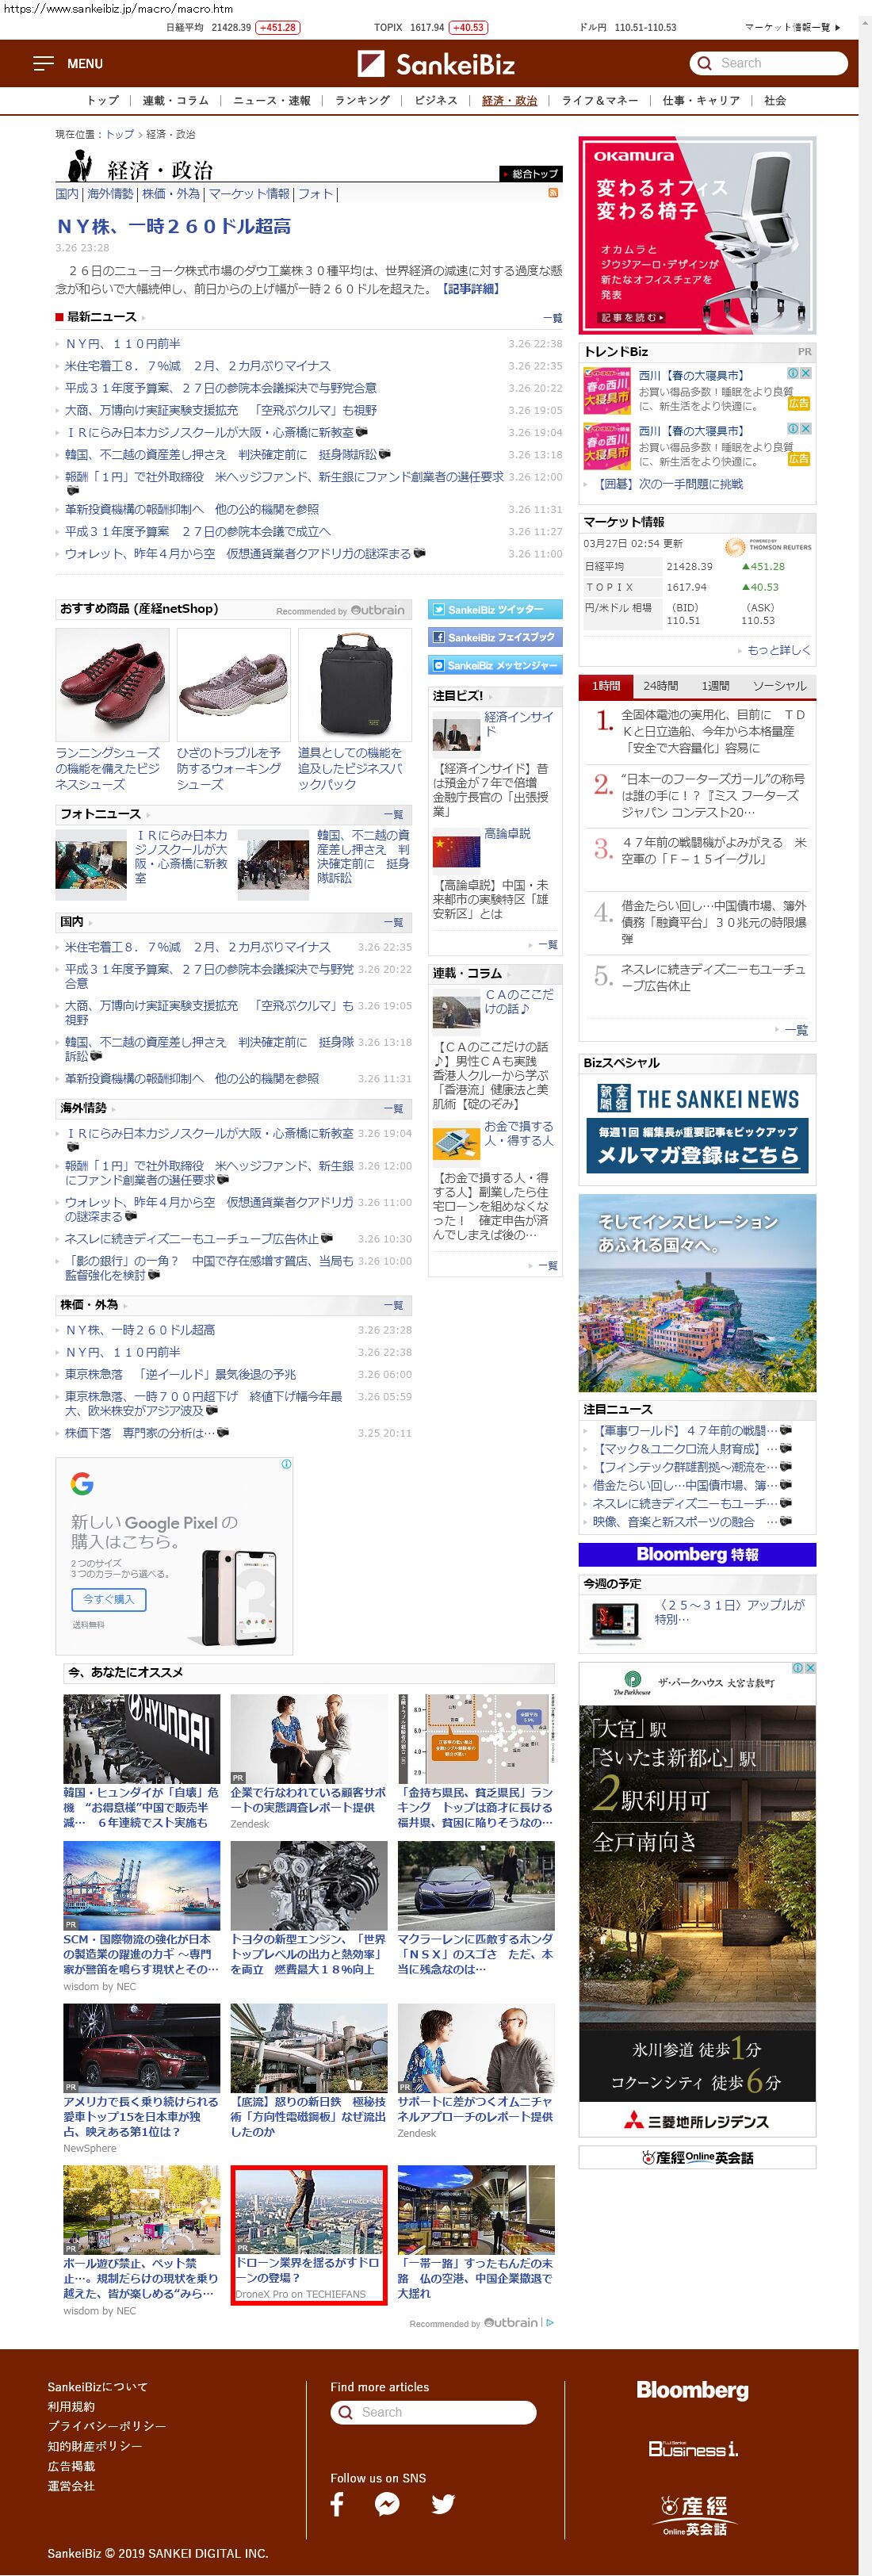Open 一覧 link for 海外情勢 section
Screen dimensions: 872x2576
click(x=393, y=1109)
